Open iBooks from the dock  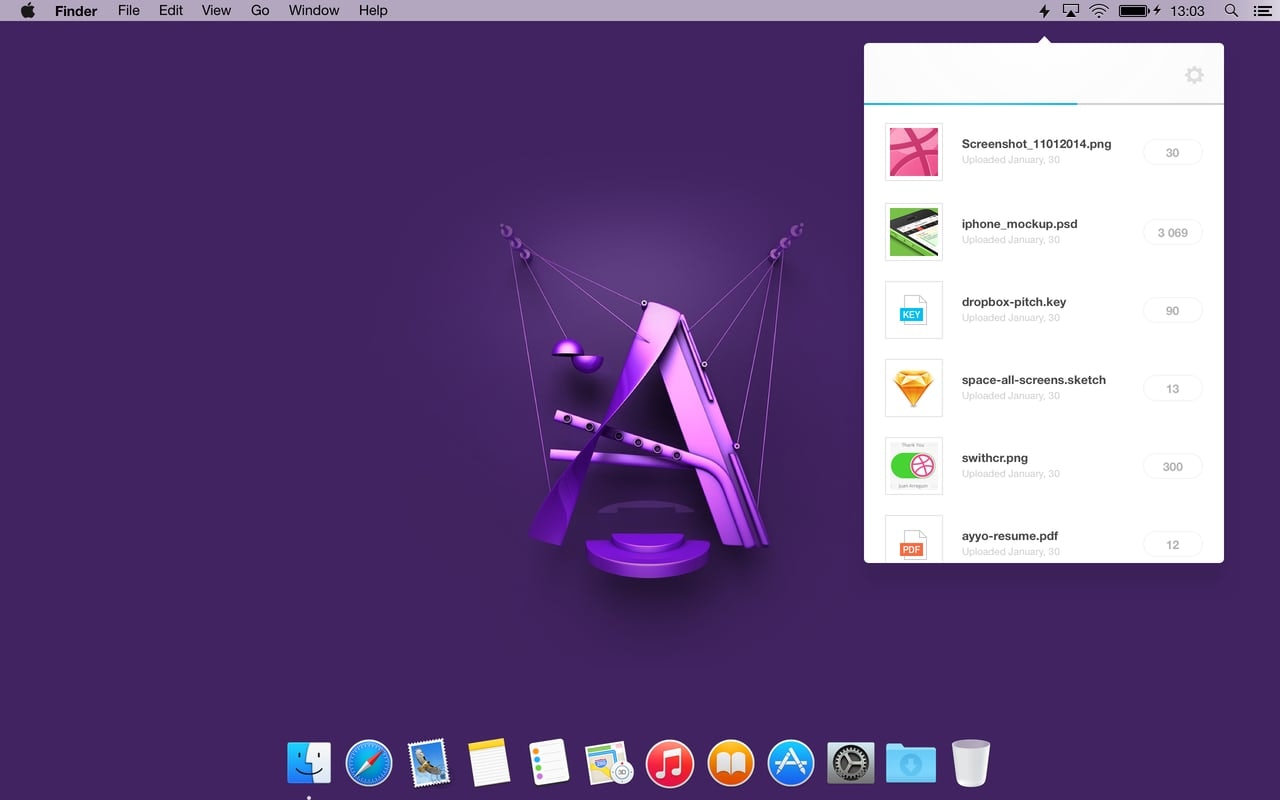click(x=731, y=764)
